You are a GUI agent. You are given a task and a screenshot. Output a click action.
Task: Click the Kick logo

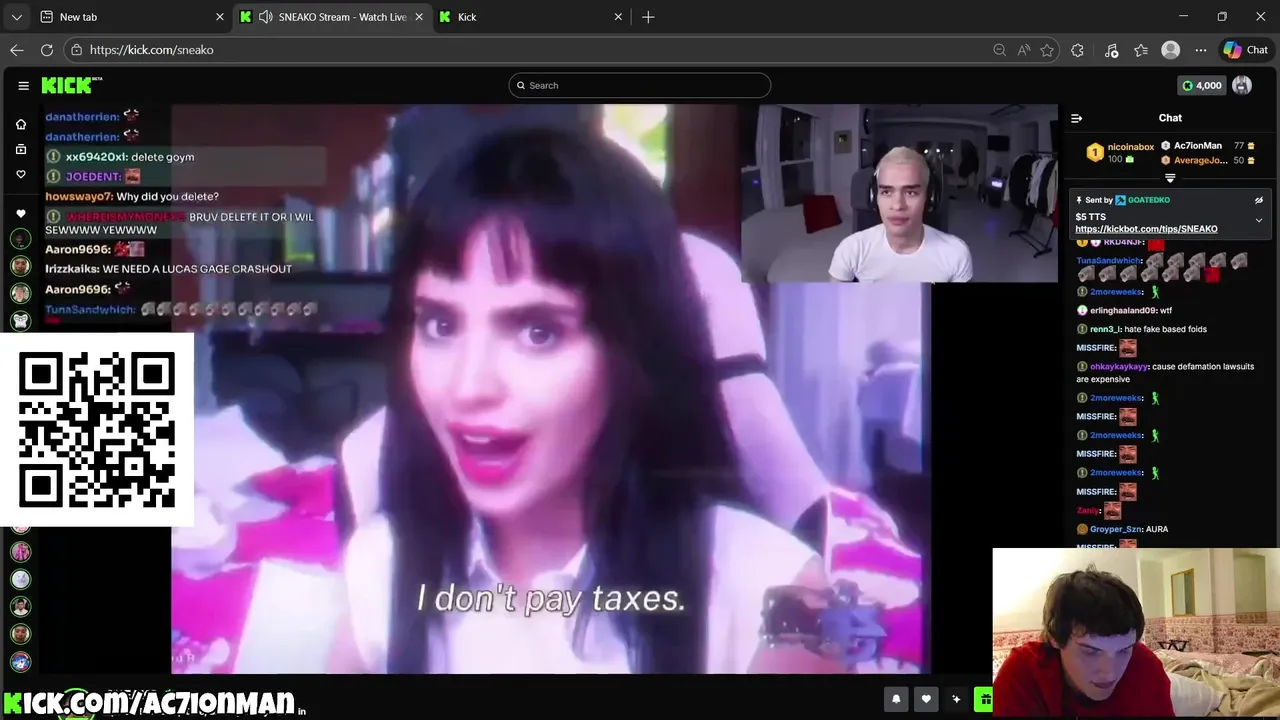[71, 86]
